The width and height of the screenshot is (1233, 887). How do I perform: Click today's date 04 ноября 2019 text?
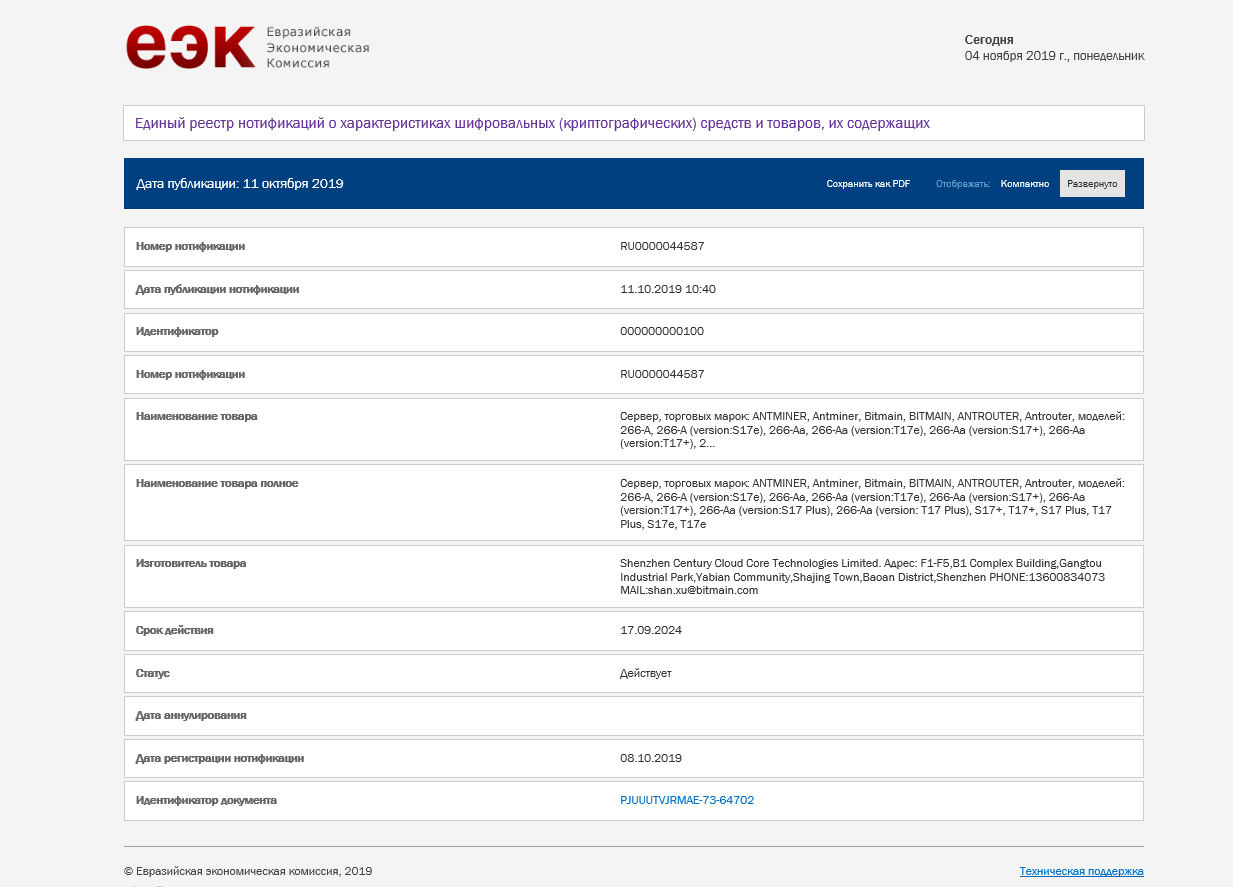(1054, 56)
